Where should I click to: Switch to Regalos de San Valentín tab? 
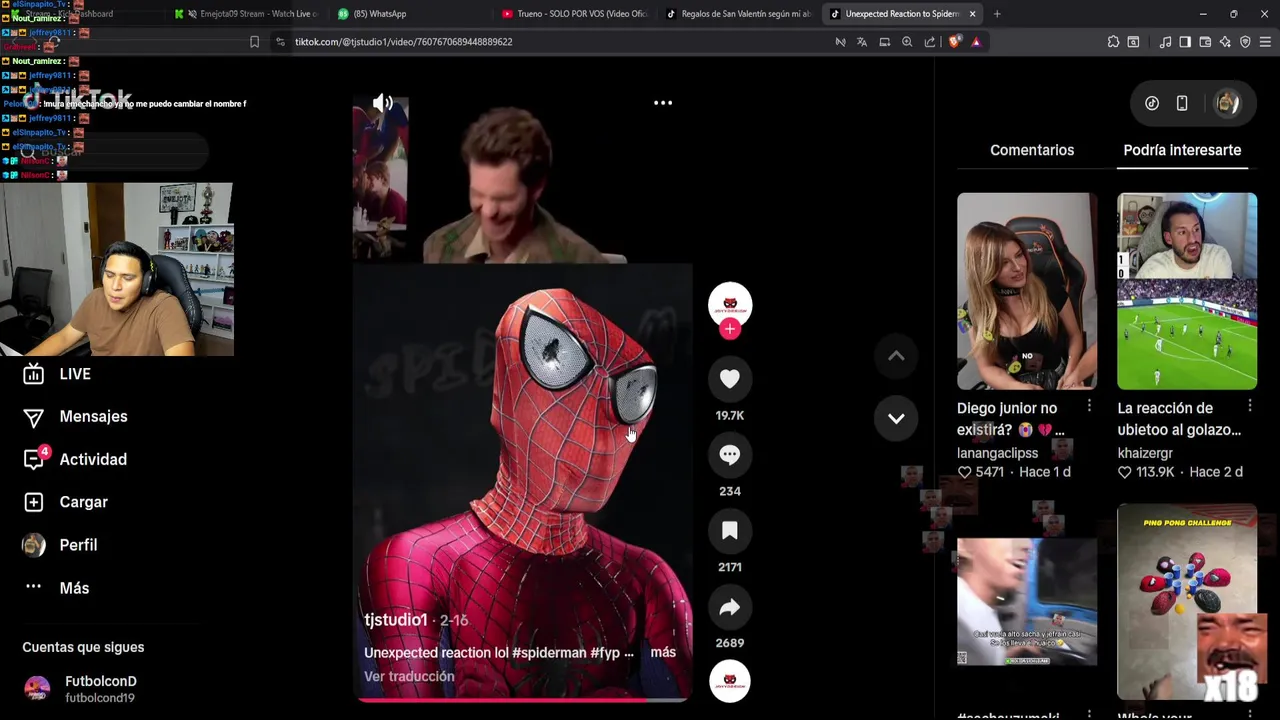pyautogui.click(x=738, y=14)
